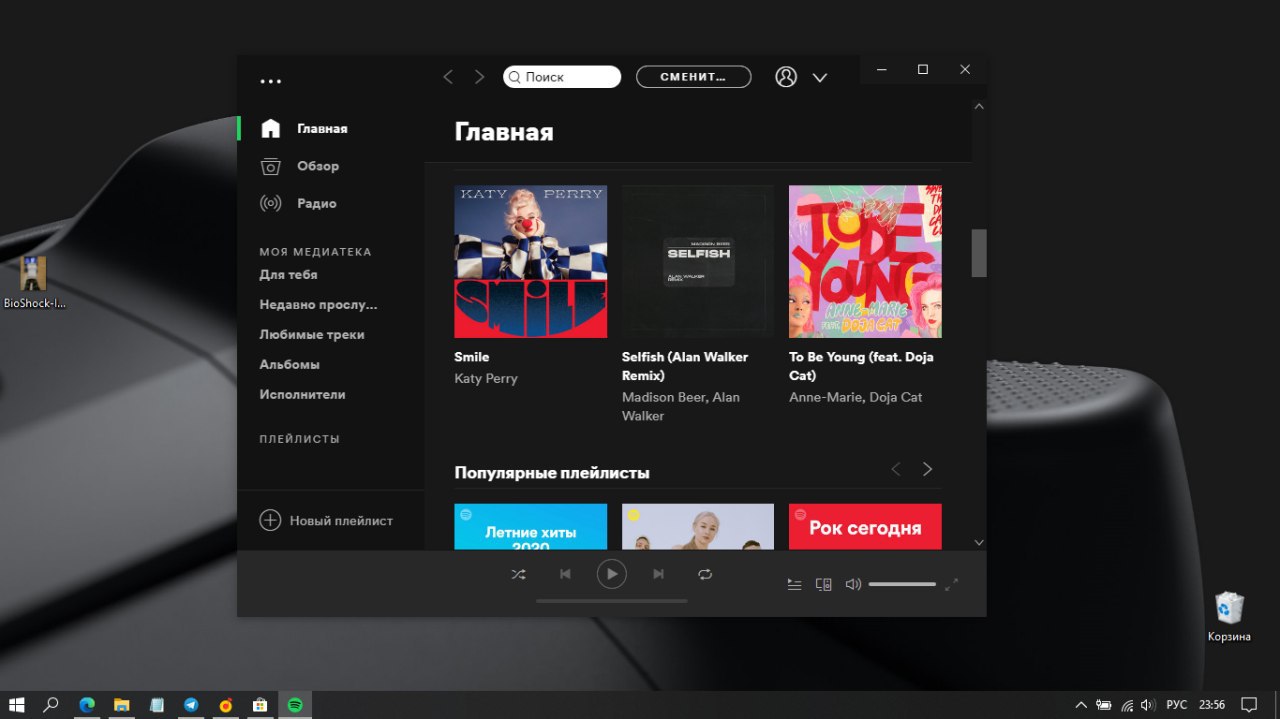Click the Katy Perry artist link
The width and height of the screenshot is (1280, 719).
click(486, 379)
